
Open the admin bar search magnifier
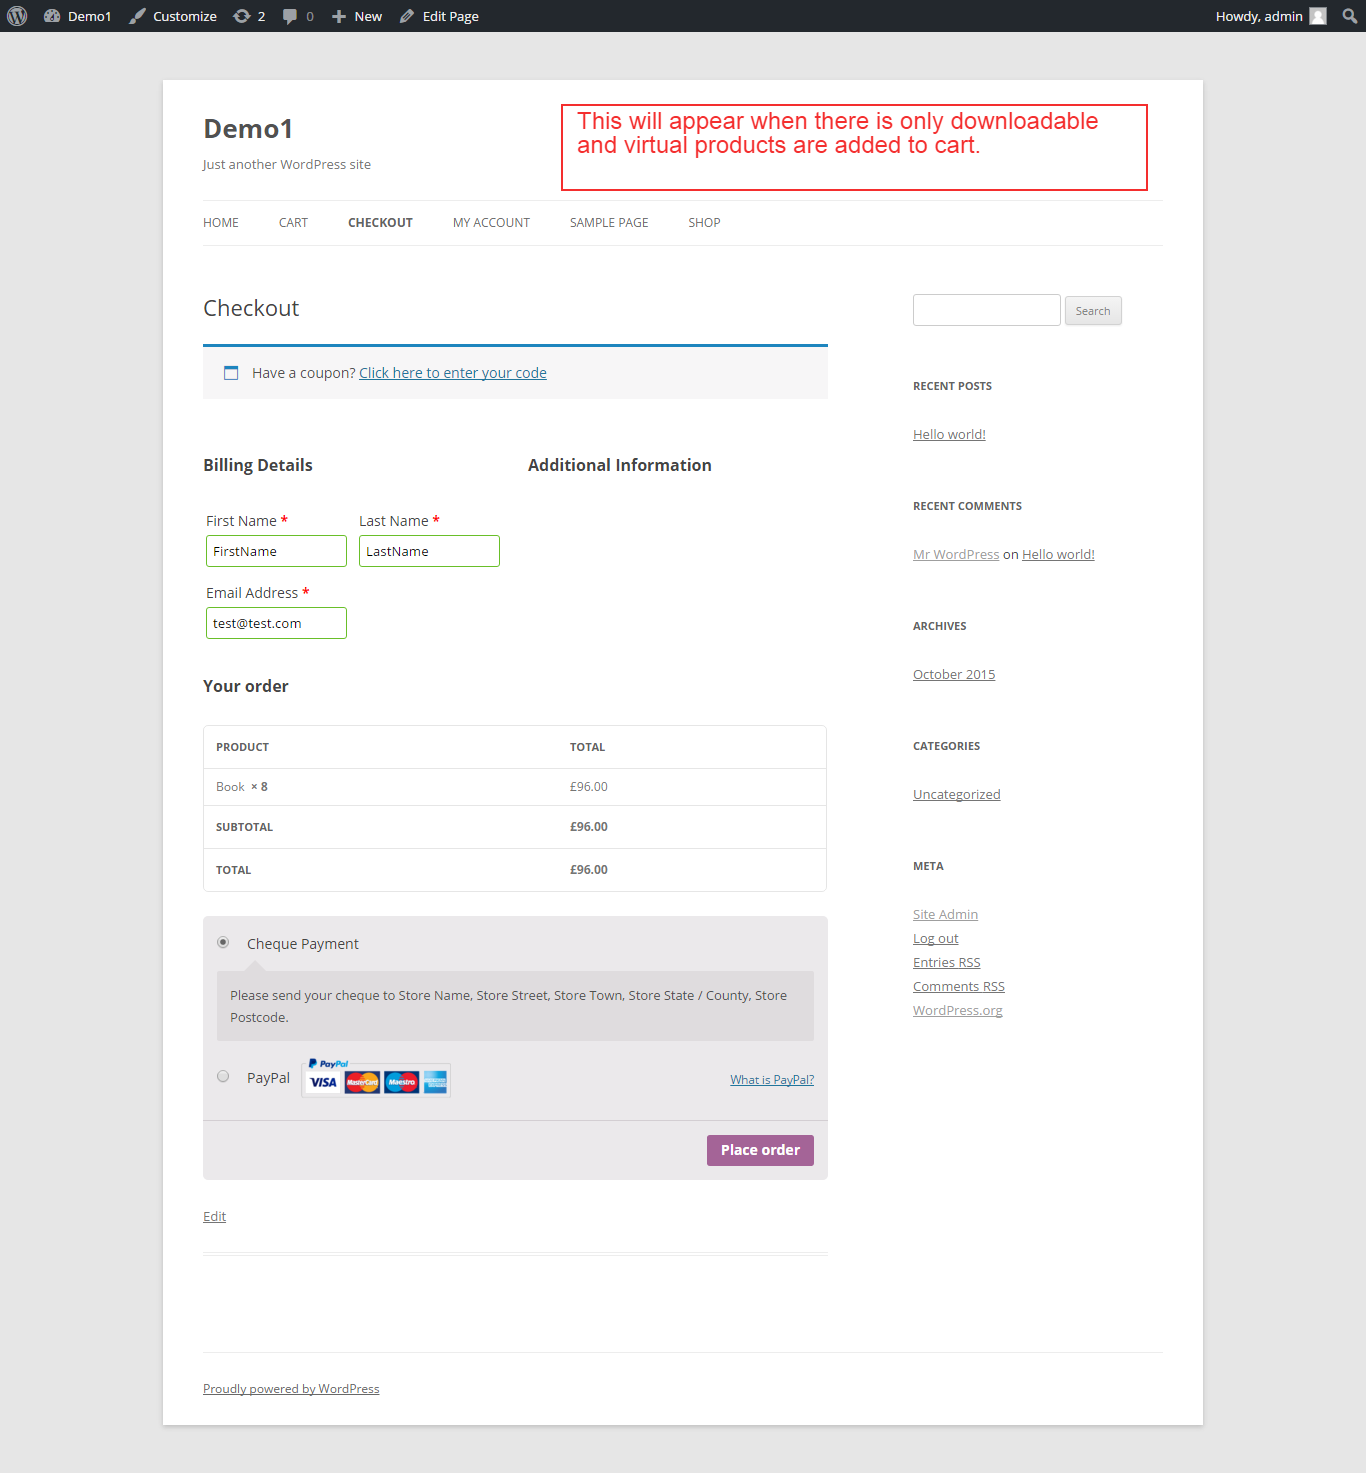[x=1349, y=16]
